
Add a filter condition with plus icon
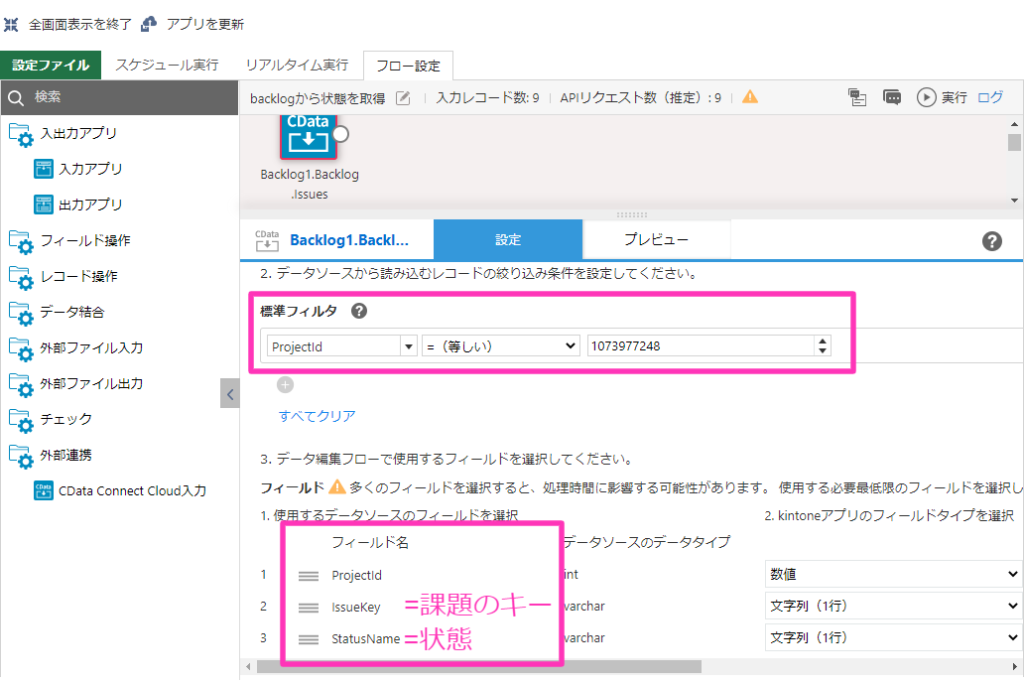(x=285, y=385)
